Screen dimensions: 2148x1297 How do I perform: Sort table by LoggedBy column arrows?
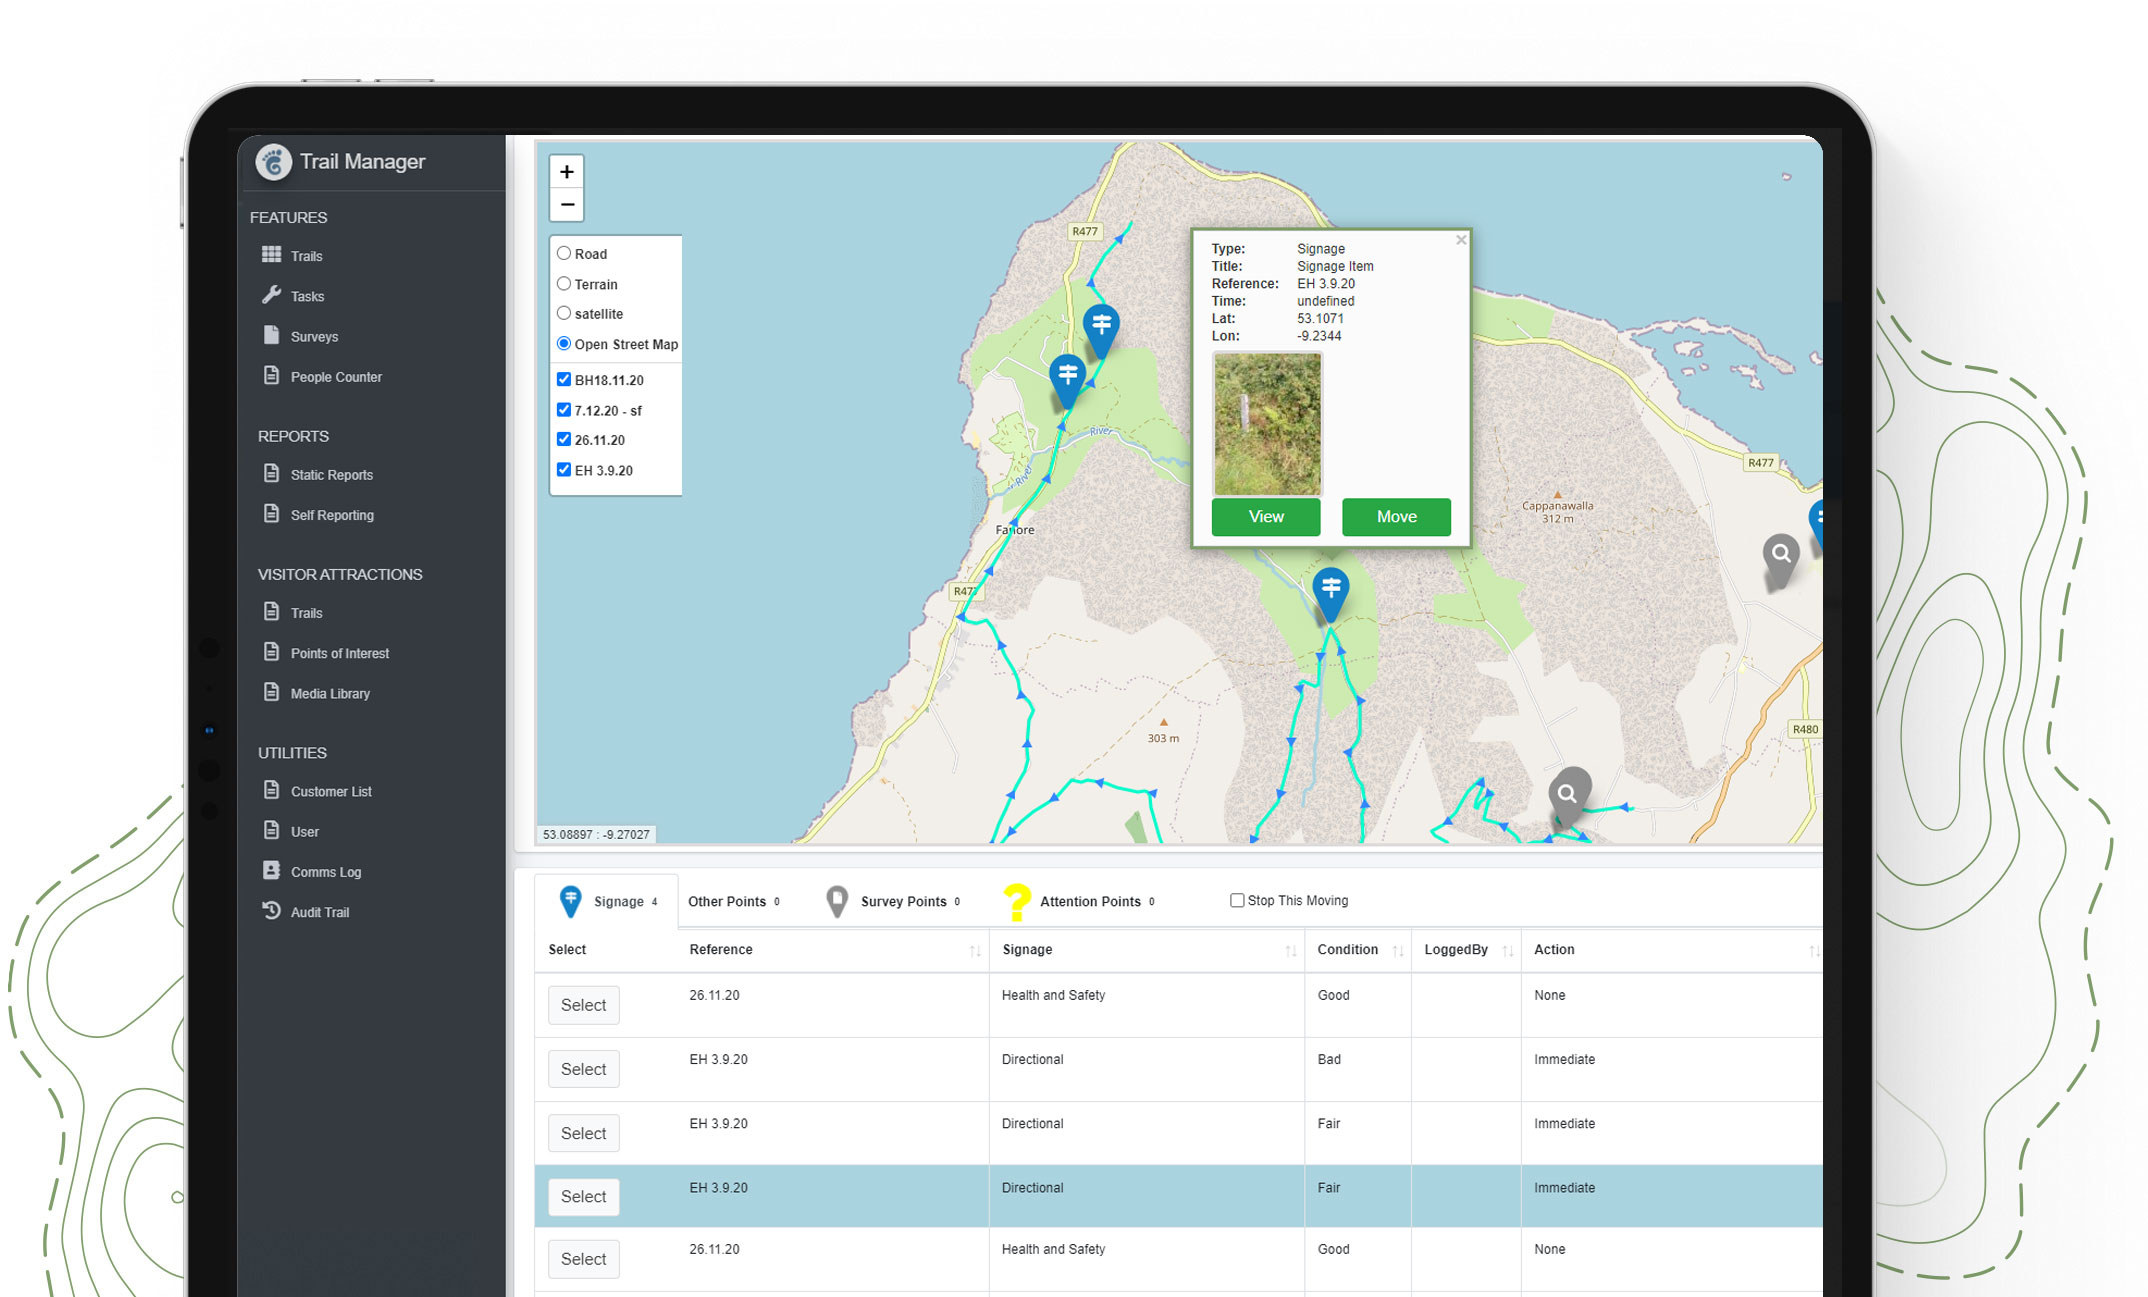1508,950
